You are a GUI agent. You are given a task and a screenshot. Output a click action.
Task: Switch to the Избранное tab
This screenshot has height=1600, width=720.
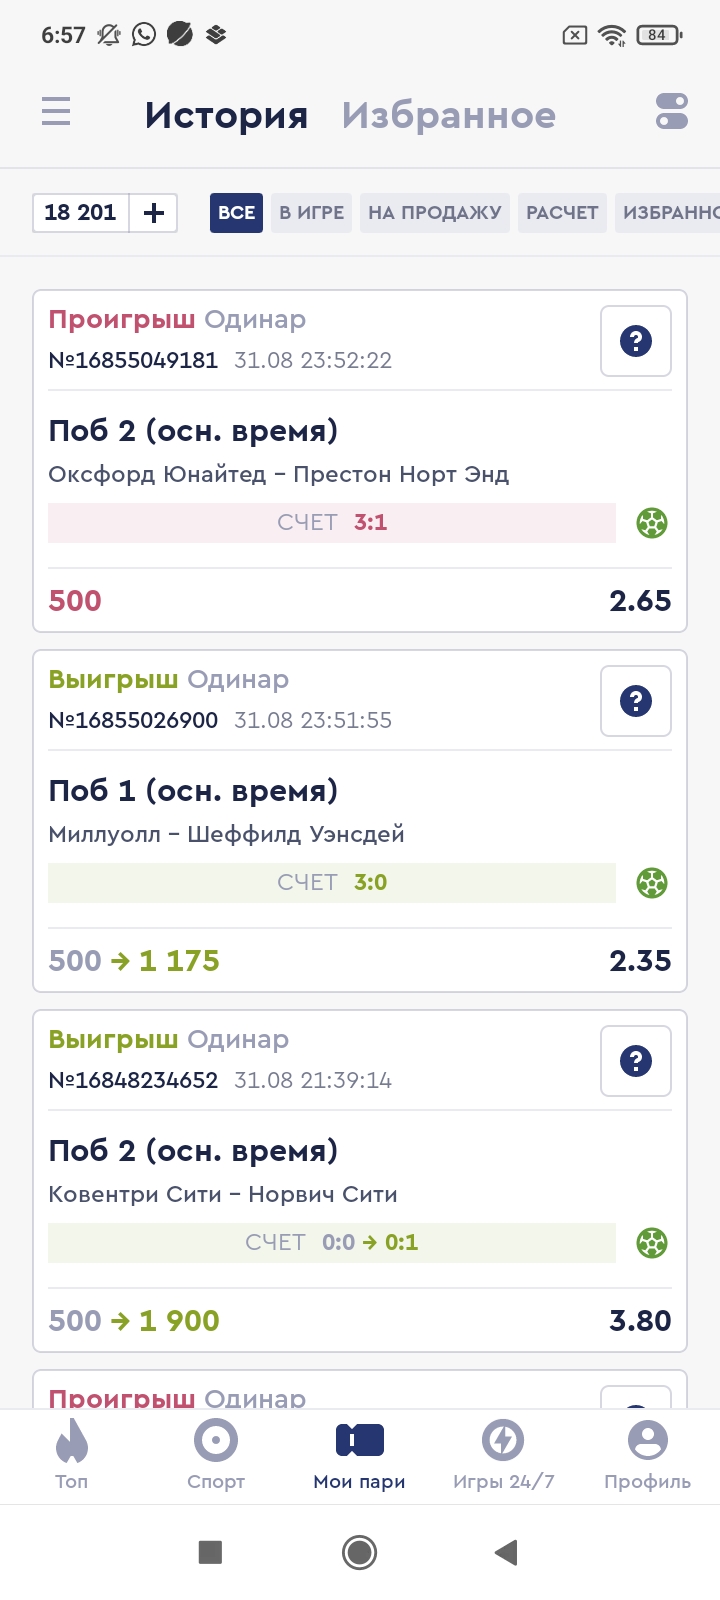(x=448, y=116)
